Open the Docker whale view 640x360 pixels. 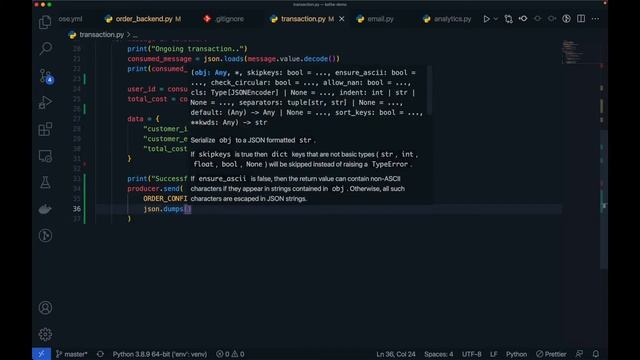click(x=45, y=209)
